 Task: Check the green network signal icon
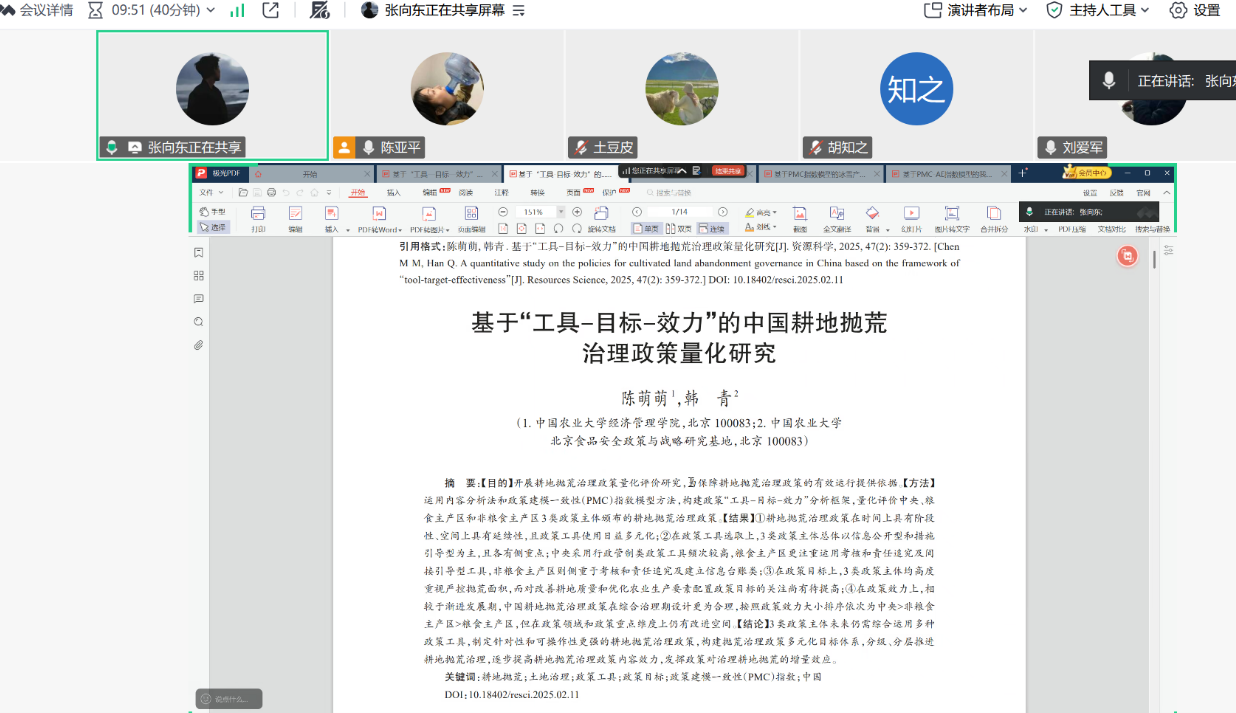pyautogui.click(x=237, y=10)
